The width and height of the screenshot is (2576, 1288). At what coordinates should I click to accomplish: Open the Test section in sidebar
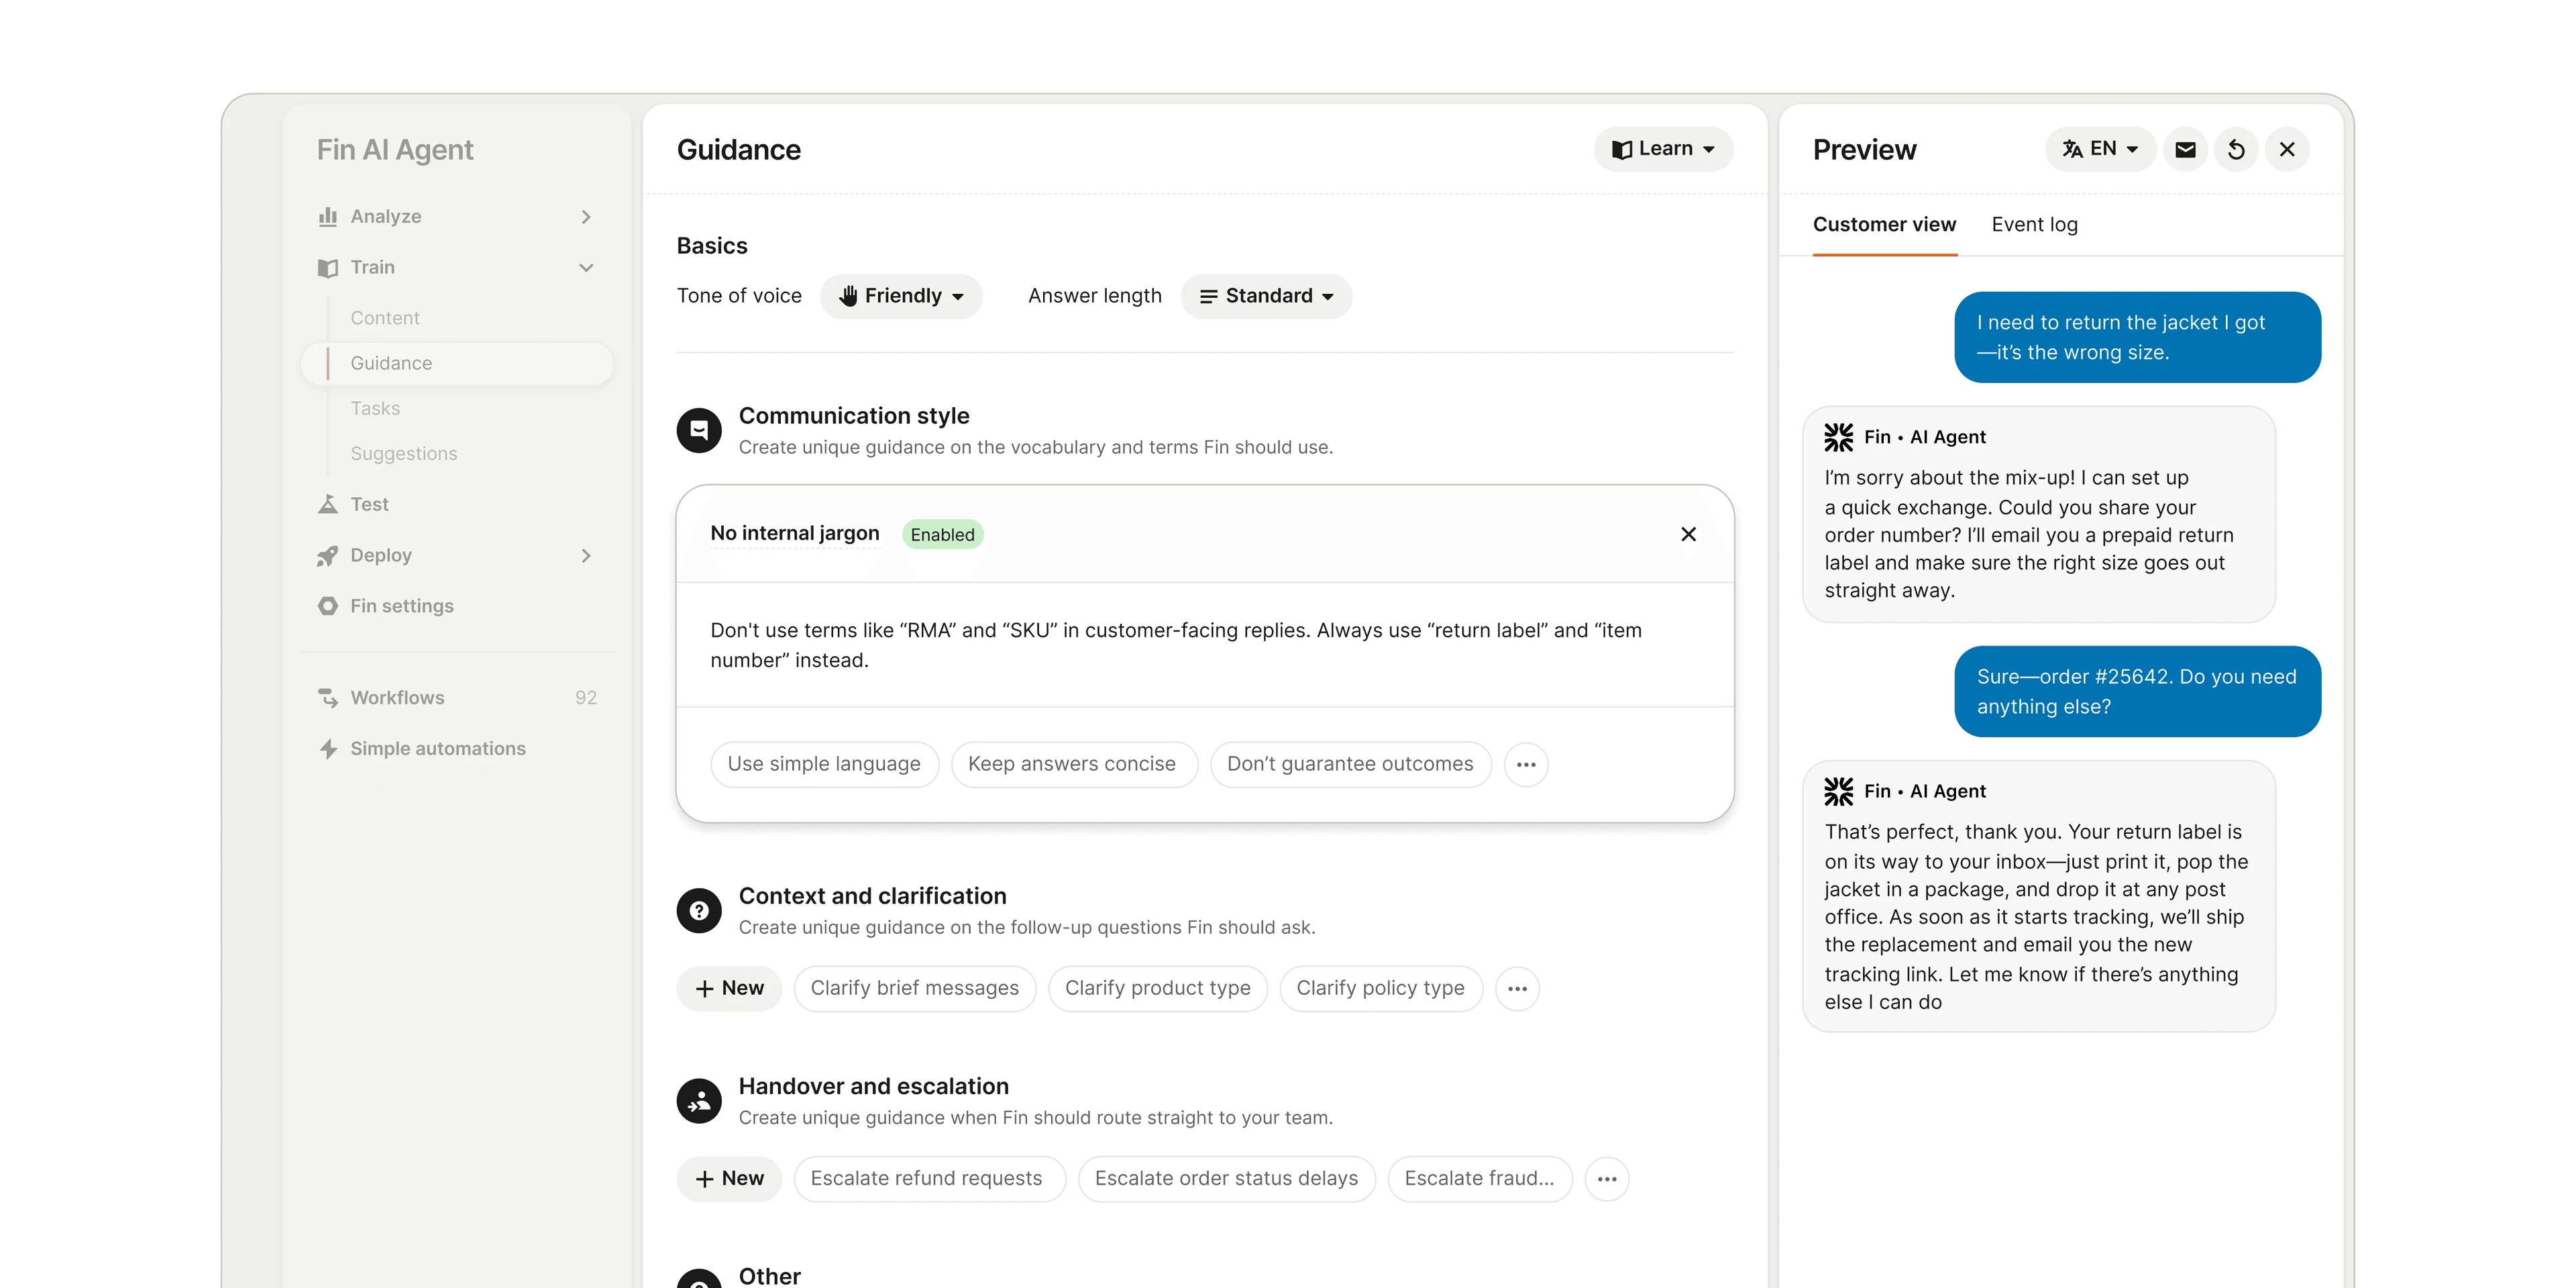pos(369,505)
